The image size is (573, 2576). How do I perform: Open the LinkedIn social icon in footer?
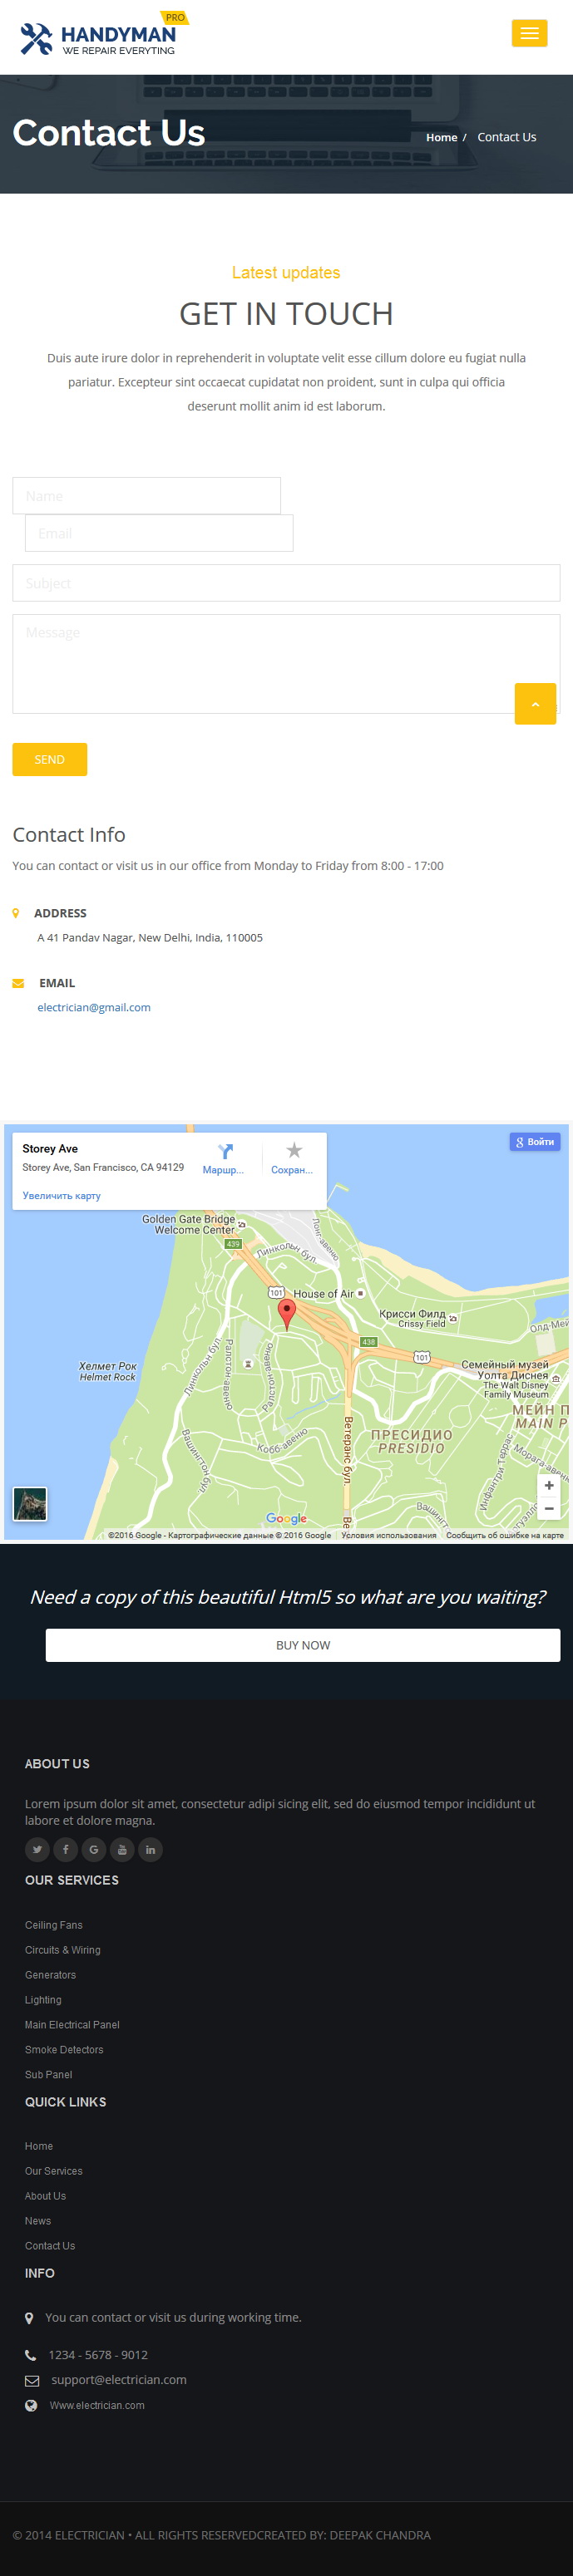[151, 1849]
